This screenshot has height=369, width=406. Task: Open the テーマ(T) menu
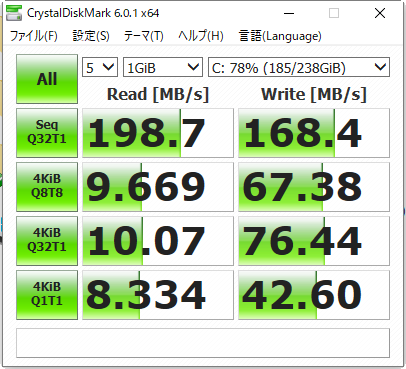pos(143,36)
